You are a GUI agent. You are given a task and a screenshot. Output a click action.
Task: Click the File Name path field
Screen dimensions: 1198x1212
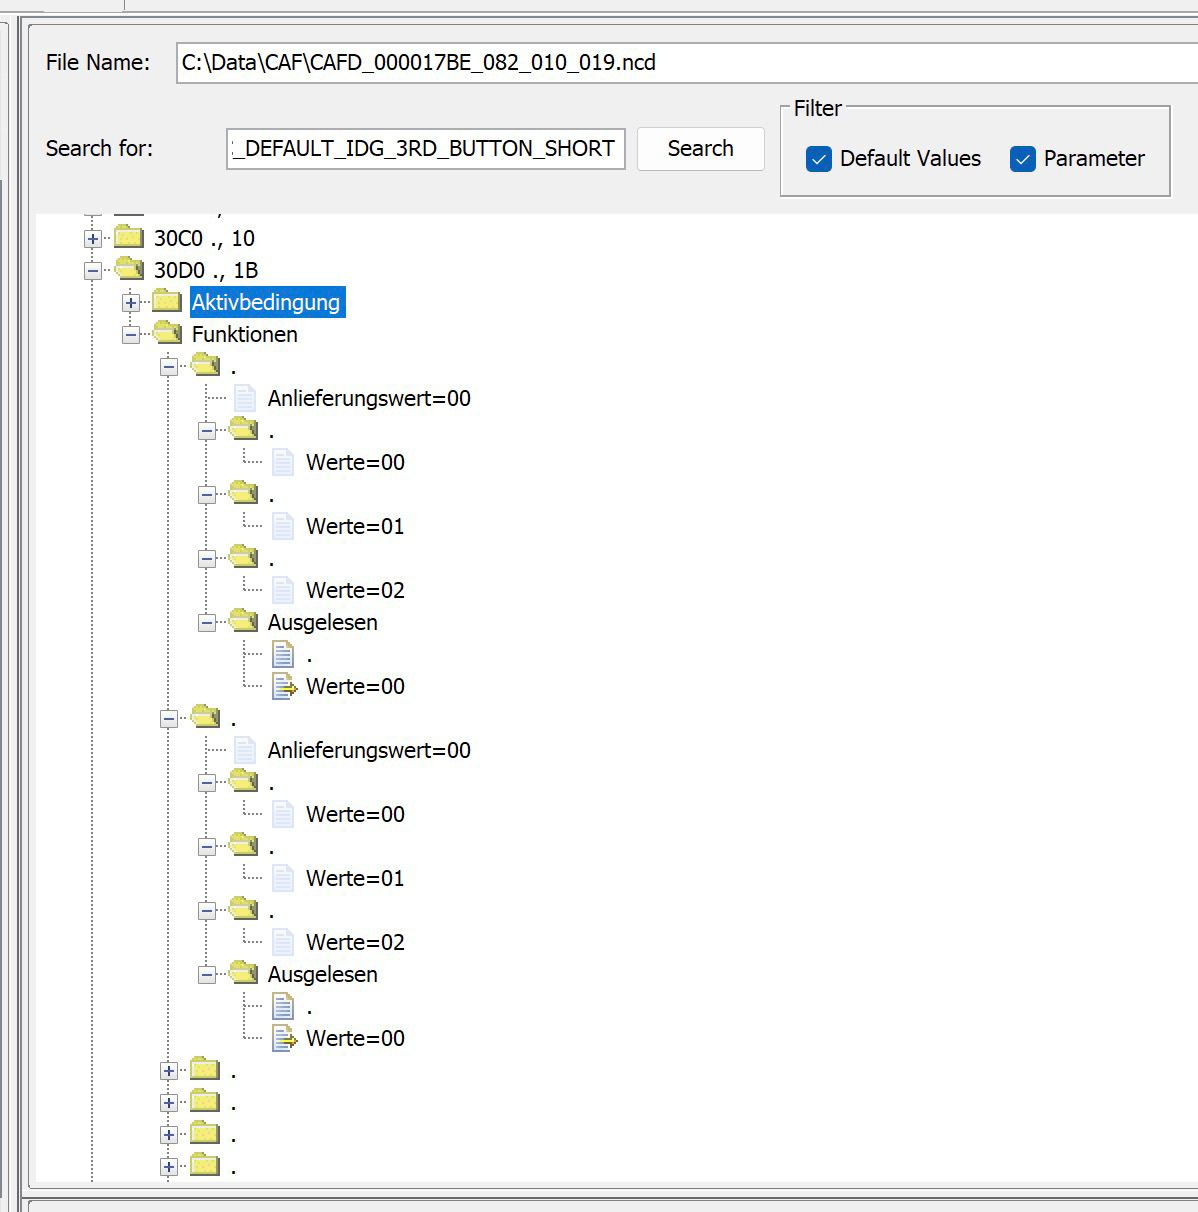tap(680, 63)
